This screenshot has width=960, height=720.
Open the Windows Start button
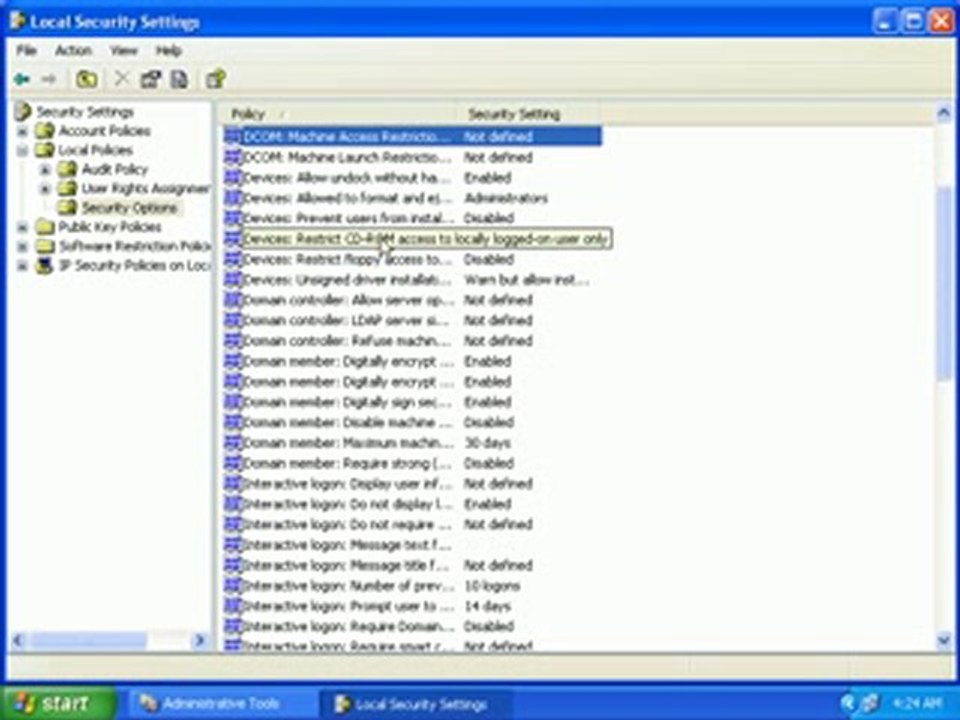point(58,703)
